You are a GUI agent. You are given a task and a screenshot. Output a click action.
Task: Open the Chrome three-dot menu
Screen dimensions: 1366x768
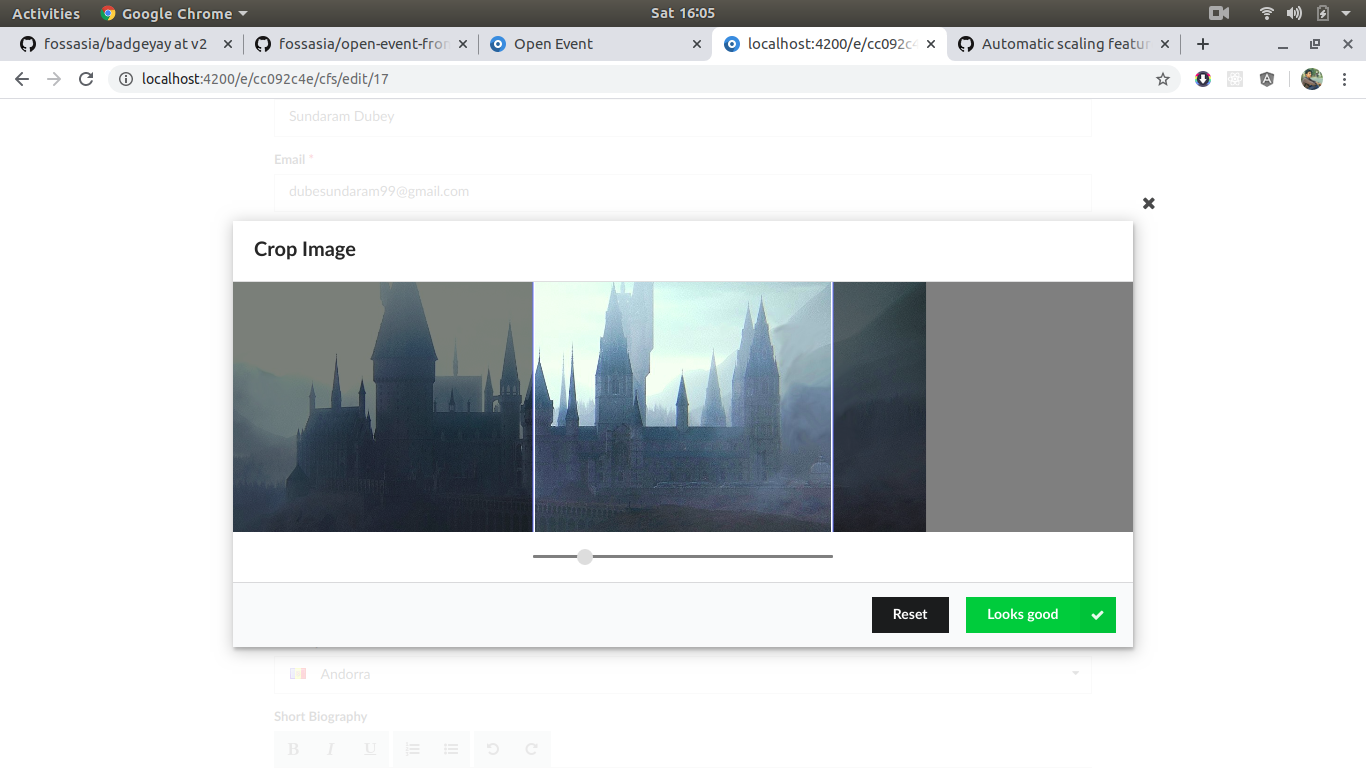coord(1345,79)
